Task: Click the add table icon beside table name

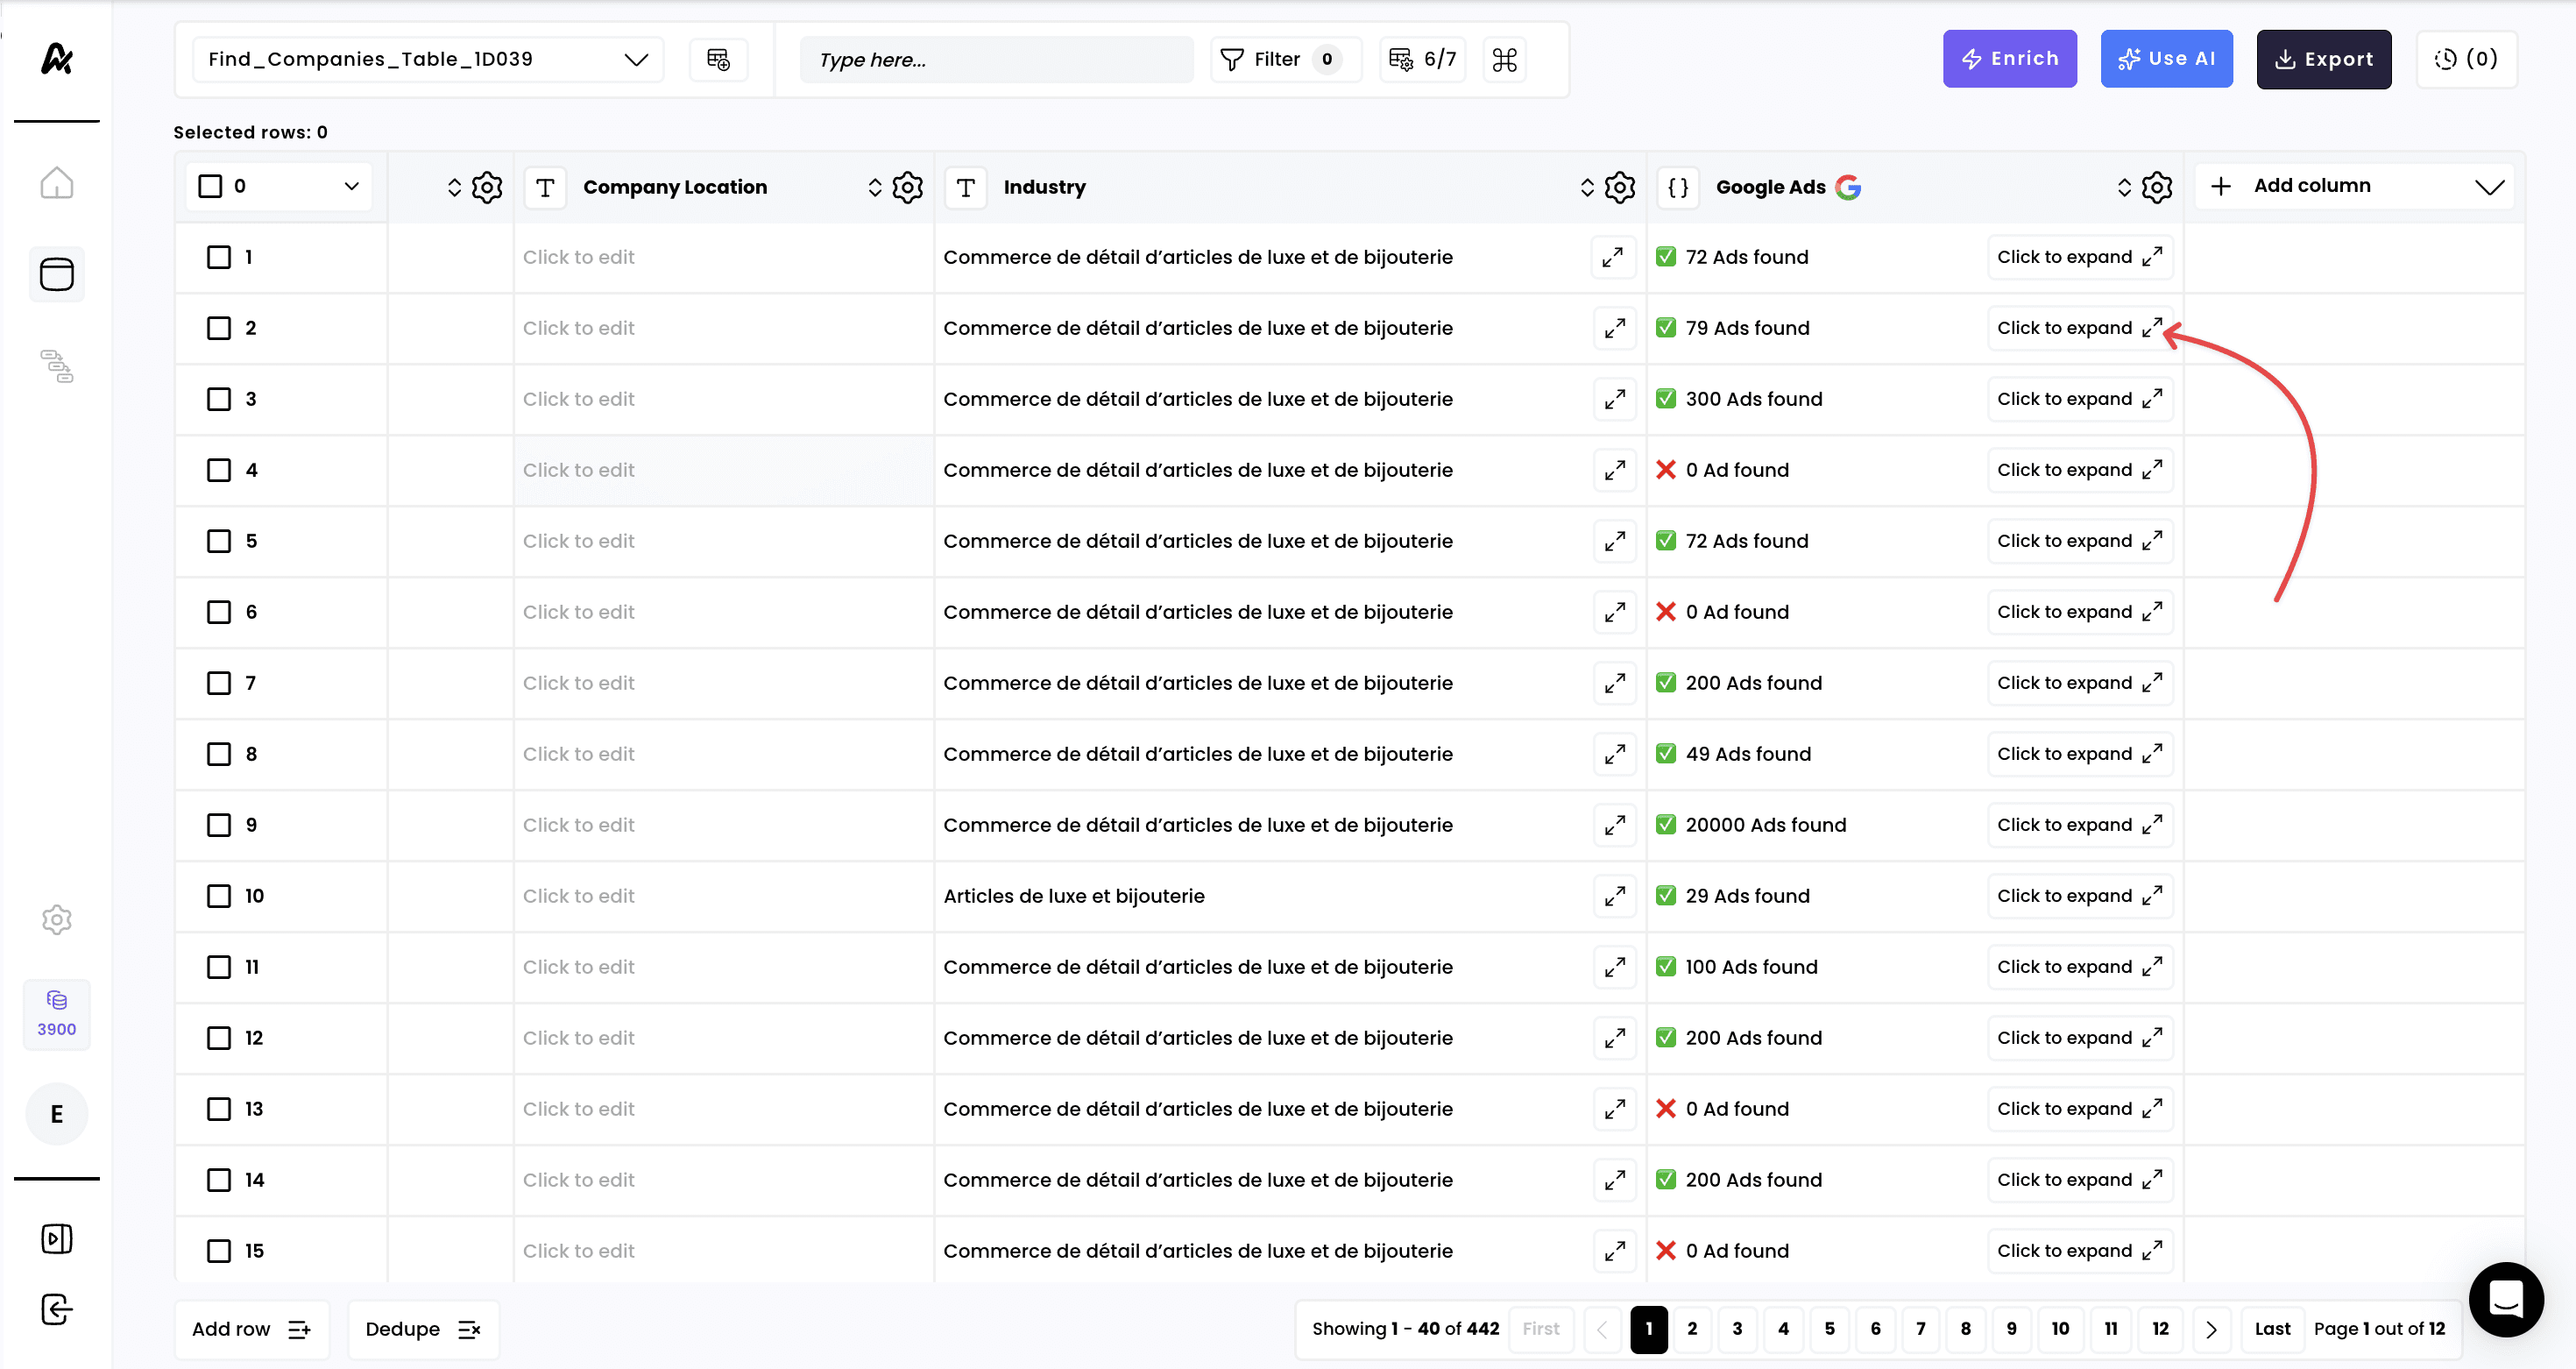Action: 718,59
